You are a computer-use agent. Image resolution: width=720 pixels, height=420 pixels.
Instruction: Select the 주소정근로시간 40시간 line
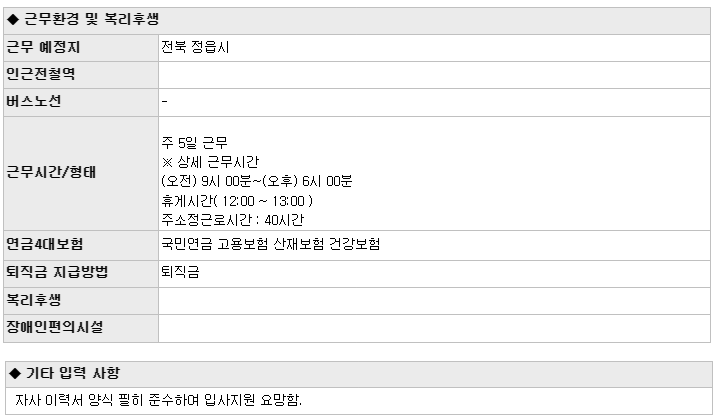coord(232,220)
